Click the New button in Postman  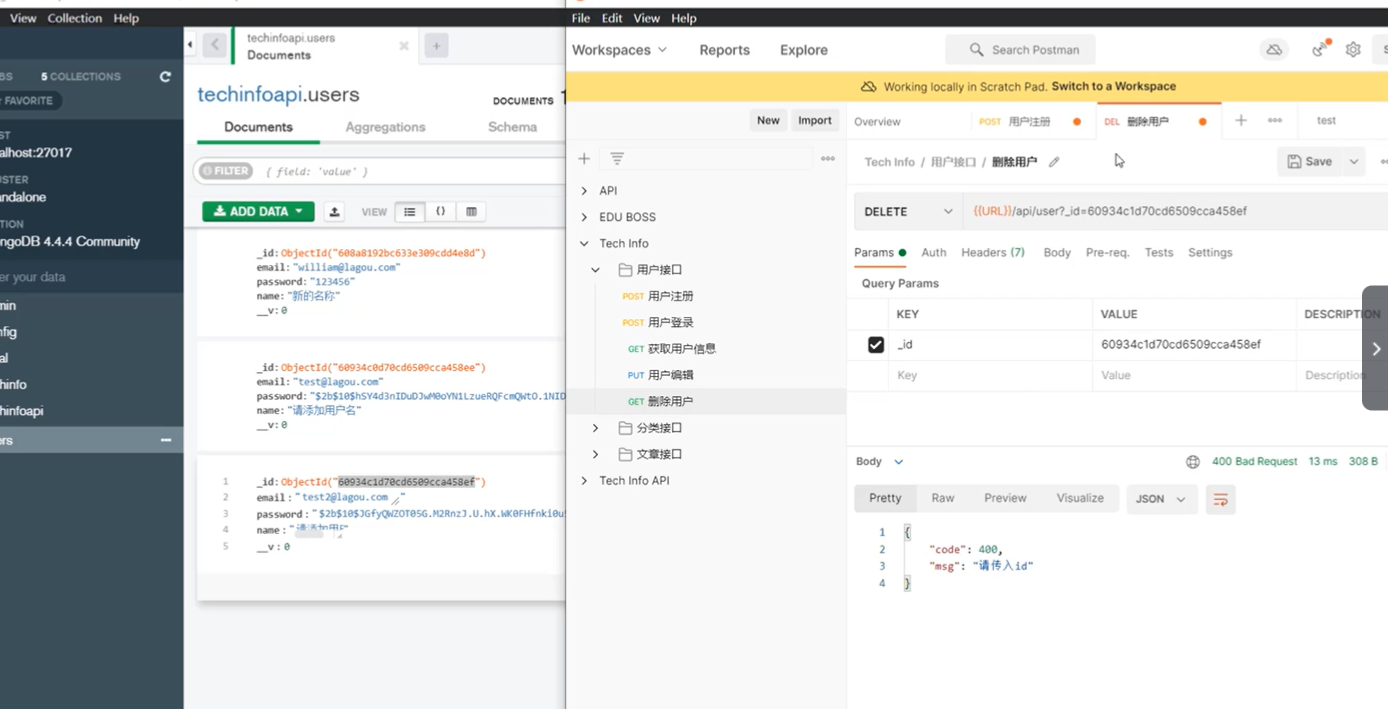pyautogui.click(x=768, y=120)
